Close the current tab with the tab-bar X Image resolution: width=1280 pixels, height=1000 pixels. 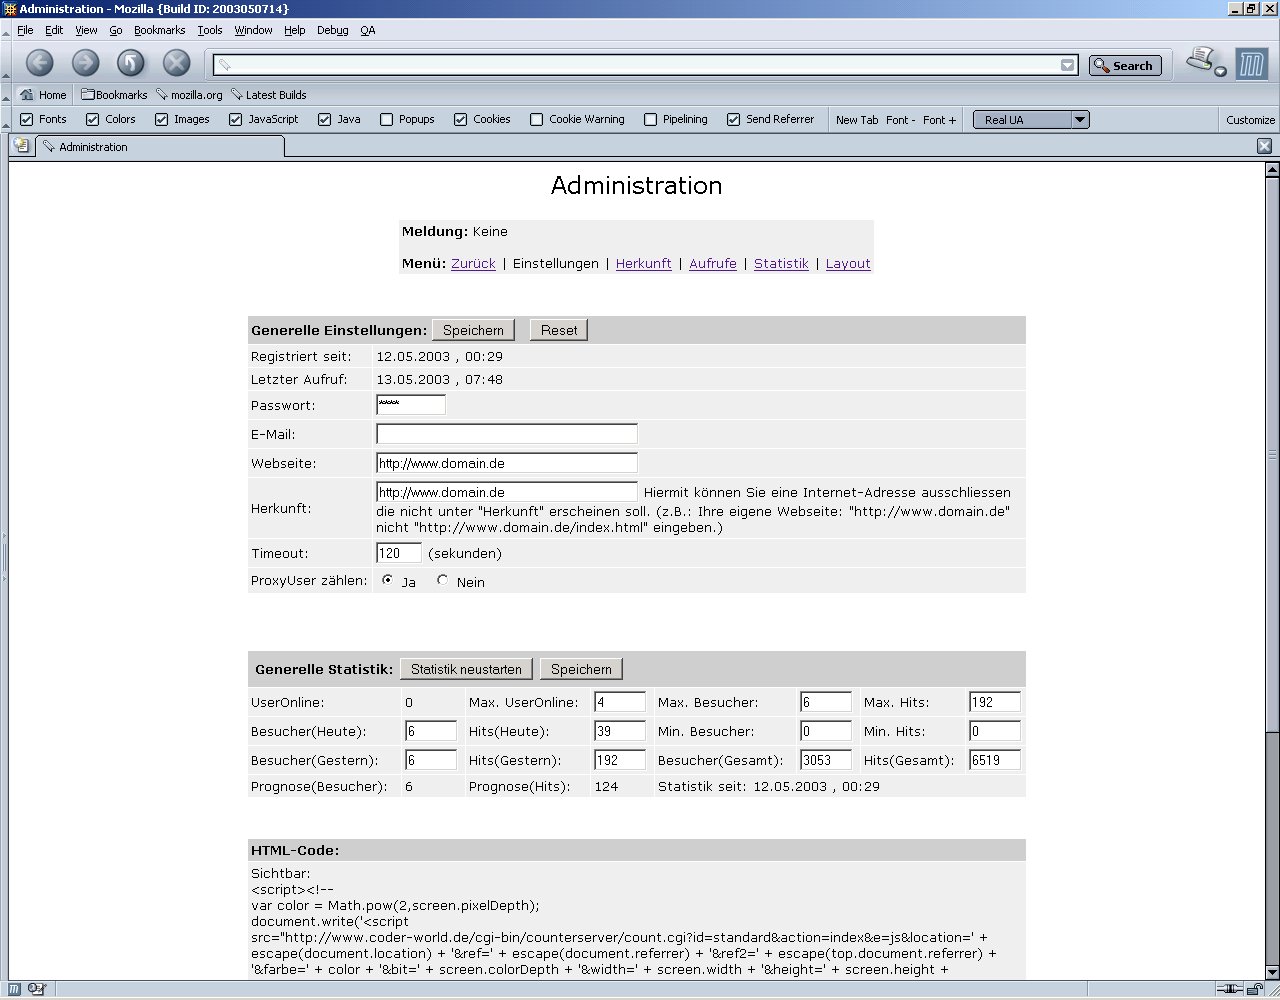click(1264, 146)
